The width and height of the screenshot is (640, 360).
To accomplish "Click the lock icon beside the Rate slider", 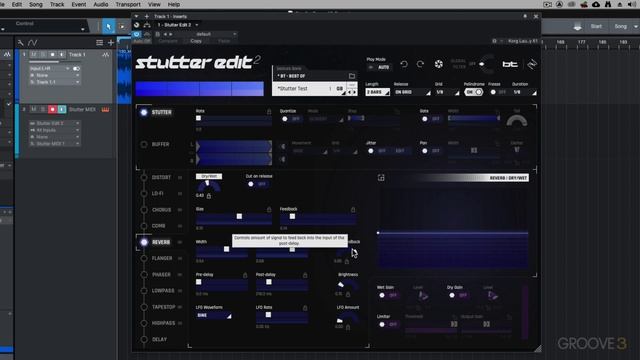I will click(269, 111).
